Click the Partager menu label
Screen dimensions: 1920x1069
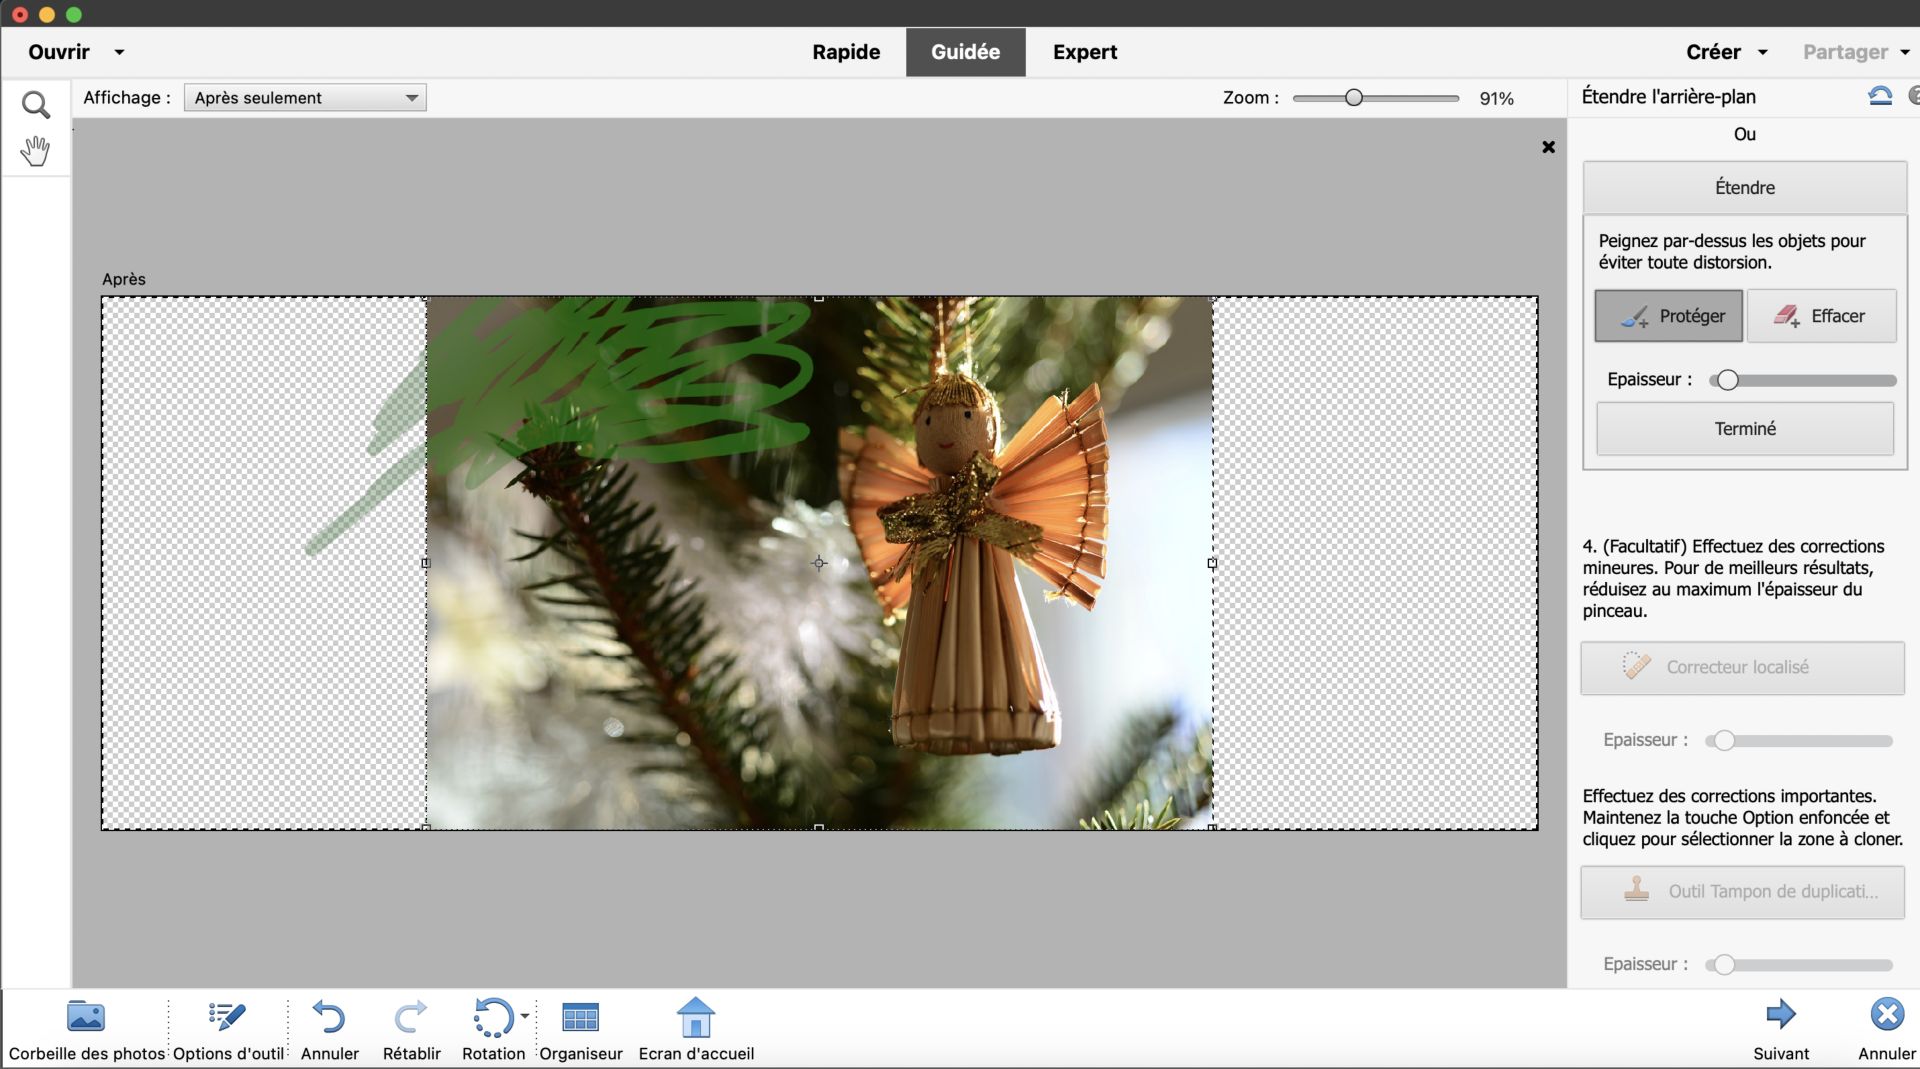point(1845,52)
